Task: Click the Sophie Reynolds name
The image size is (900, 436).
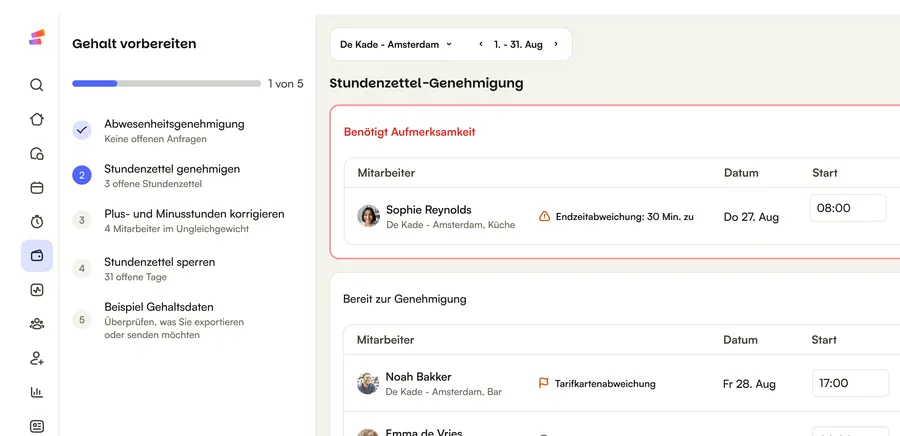Action: coord(429,209)
